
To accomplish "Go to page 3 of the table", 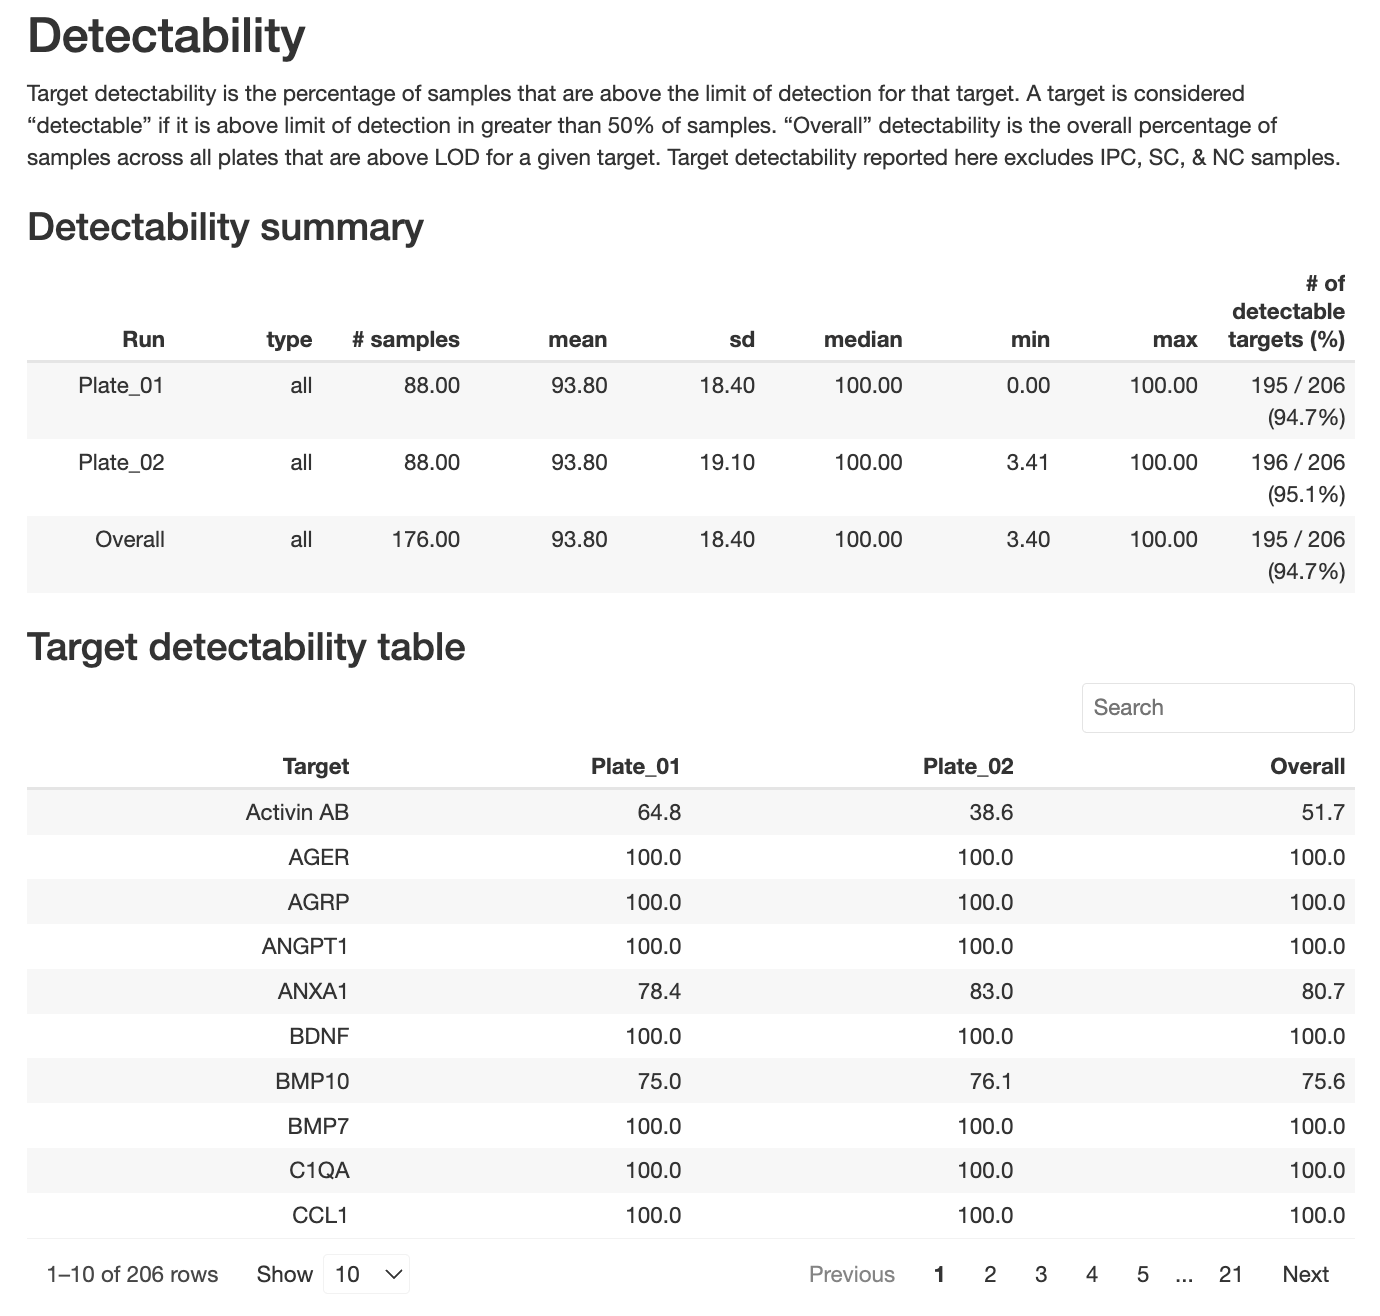I will (x=1041, y=1274).
